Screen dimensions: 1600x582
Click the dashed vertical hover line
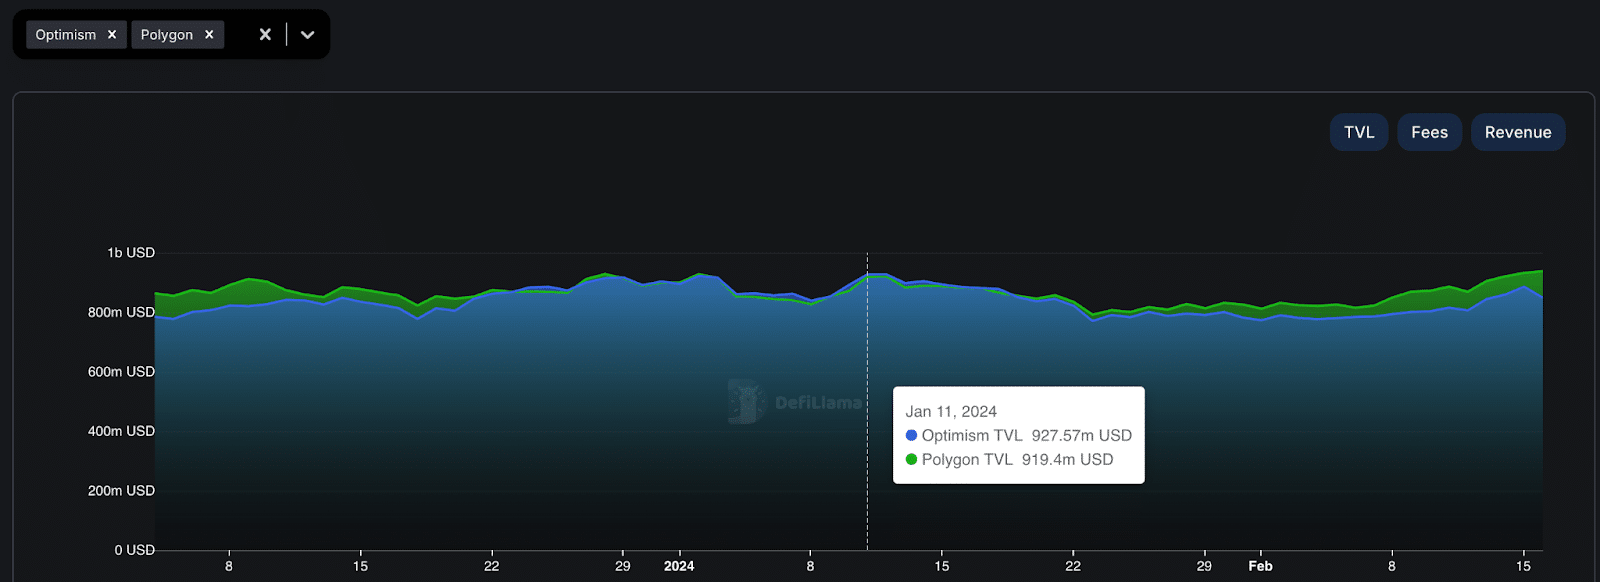coord(867,401)
